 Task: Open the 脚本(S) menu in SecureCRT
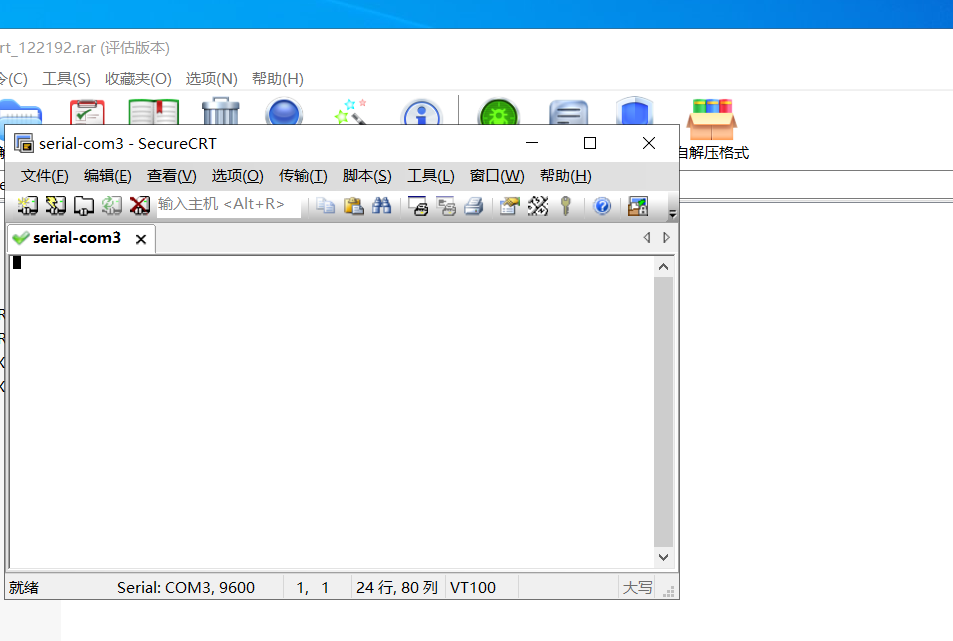coord(367,176)
